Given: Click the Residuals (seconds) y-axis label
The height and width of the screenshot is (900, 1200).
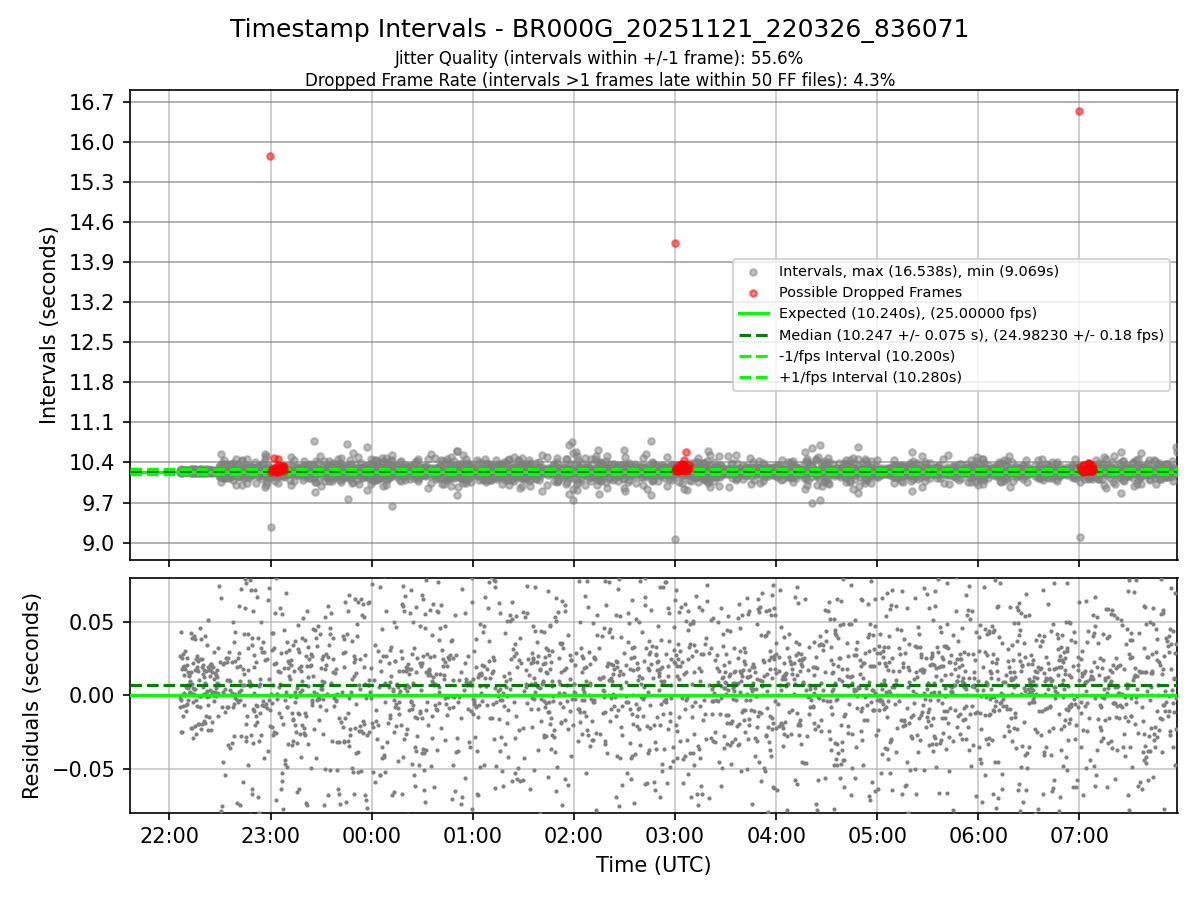Looking at the screenshot, I should click(31, 696).
